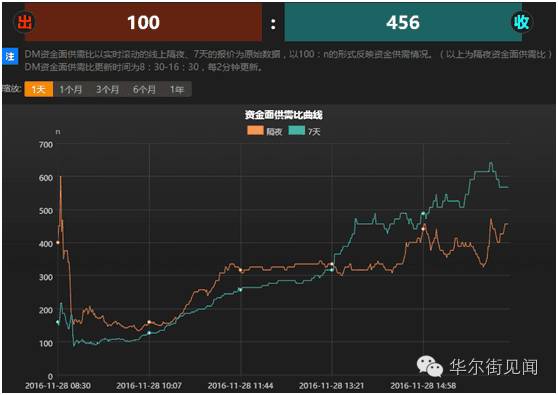Click the 隔夜 data point at 13:21

click(x=332, y=264)
